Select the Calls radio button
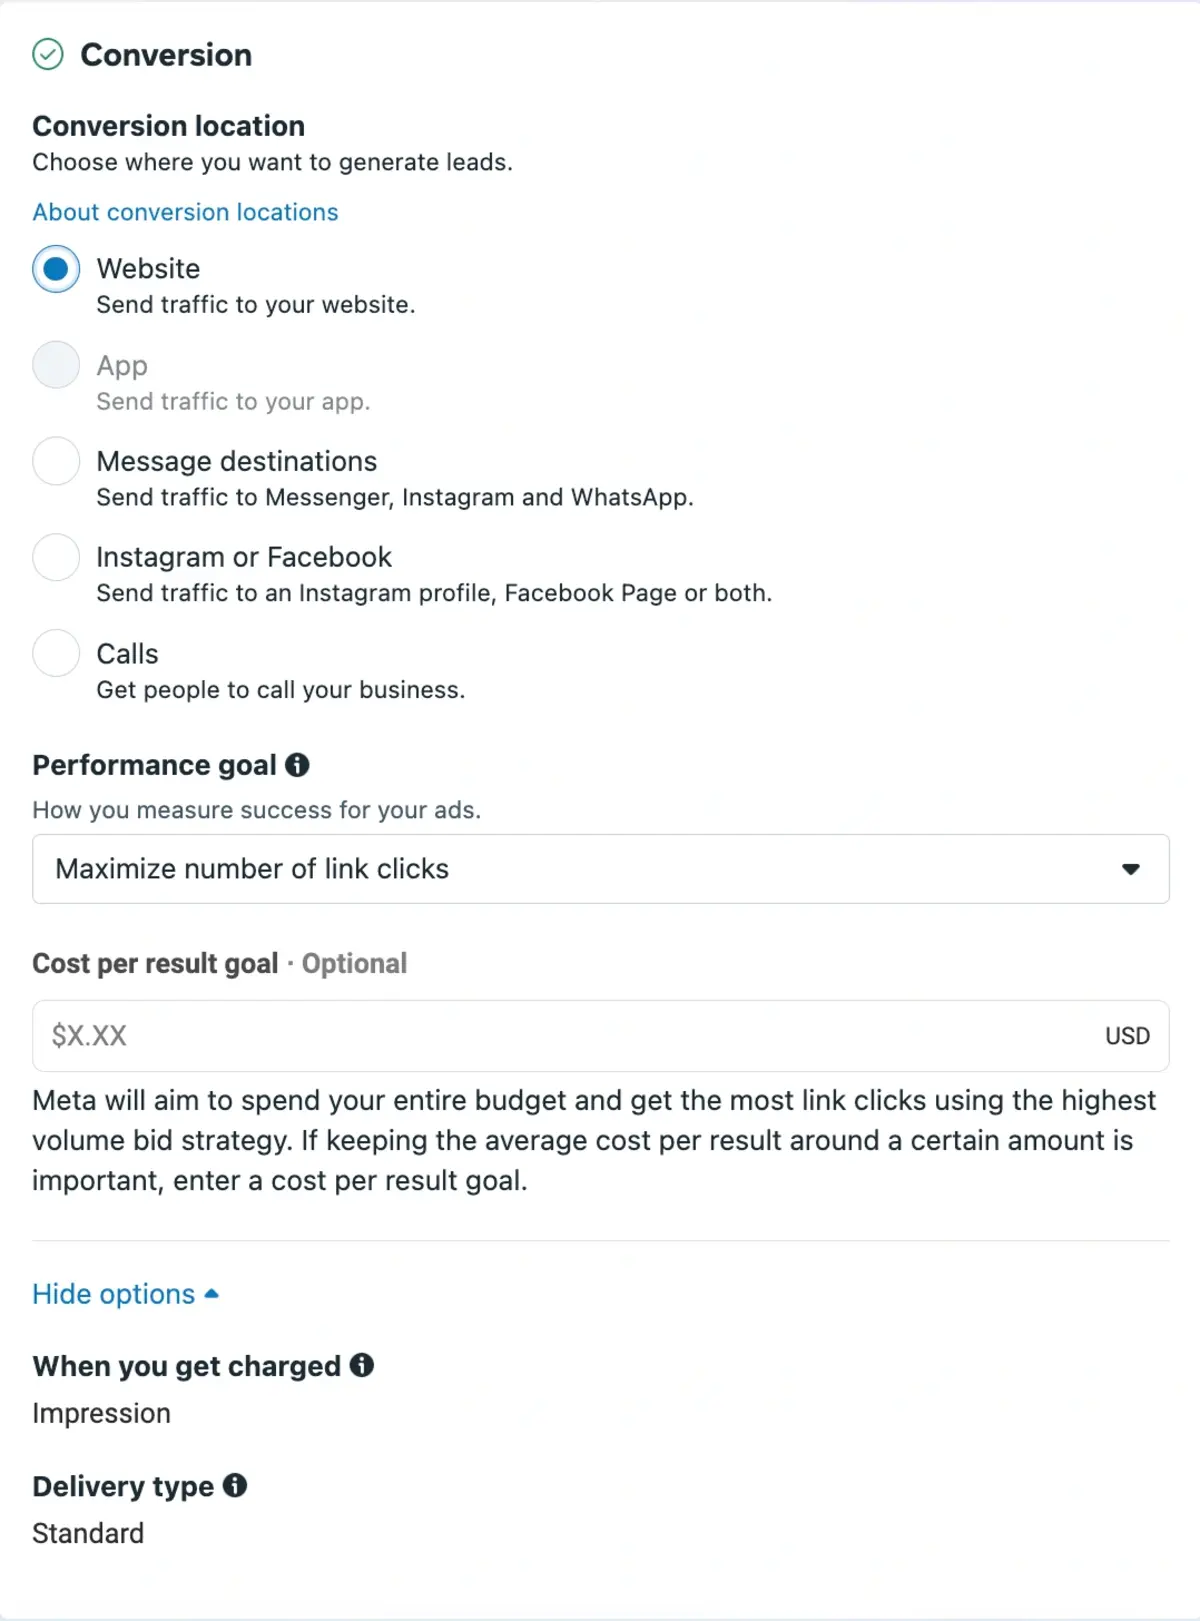 pyautogui.click(x=56, y=653)
